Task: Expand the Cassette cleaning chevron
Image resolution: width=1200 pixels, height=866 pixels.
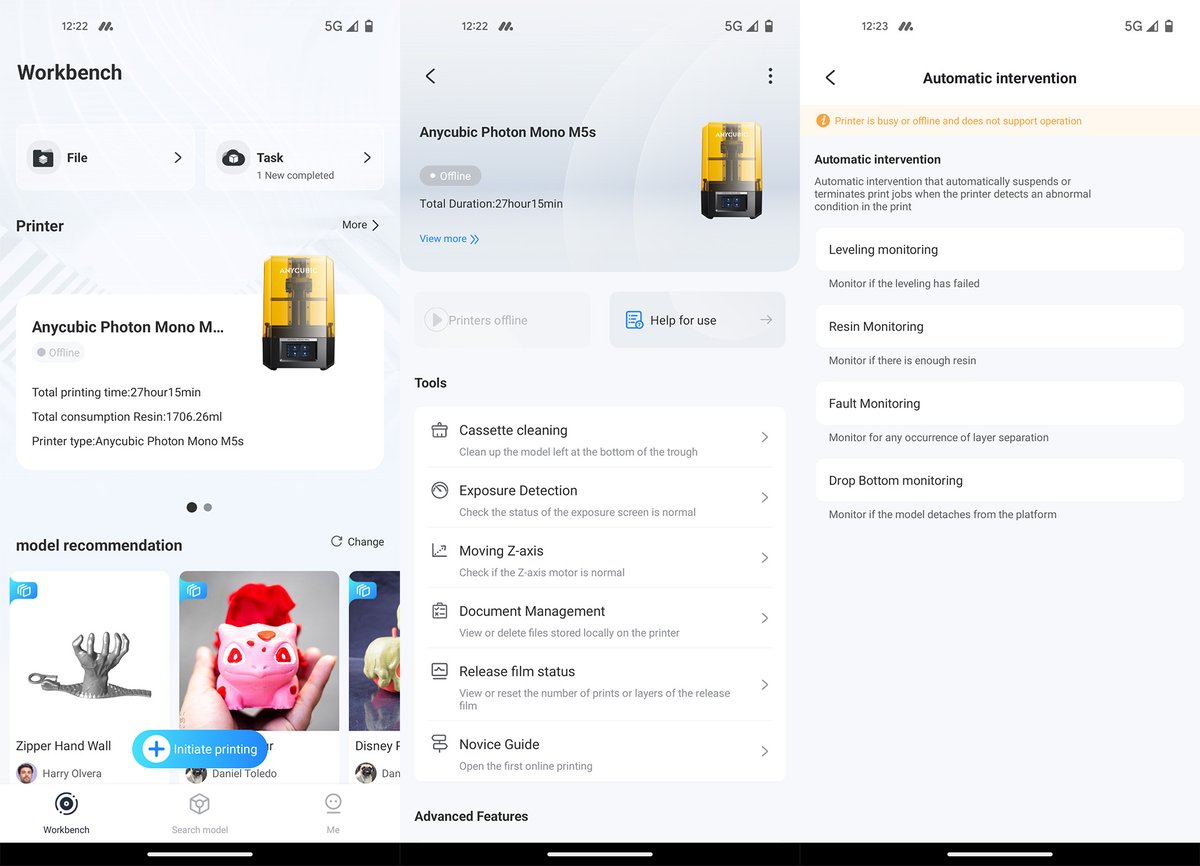Action: point(765,437)
